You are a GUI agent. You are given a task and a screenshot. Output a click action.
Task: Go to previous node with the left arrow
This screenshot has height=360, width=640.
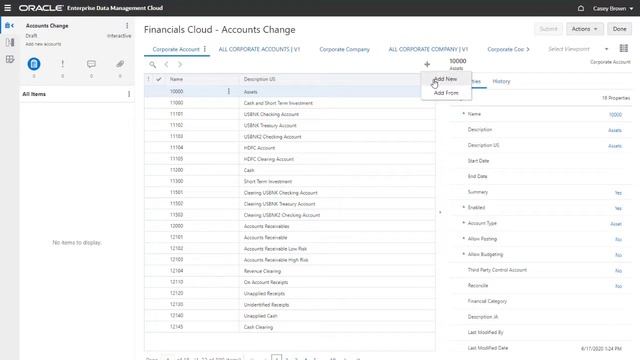pyautogui.click(x=167, y=64)
